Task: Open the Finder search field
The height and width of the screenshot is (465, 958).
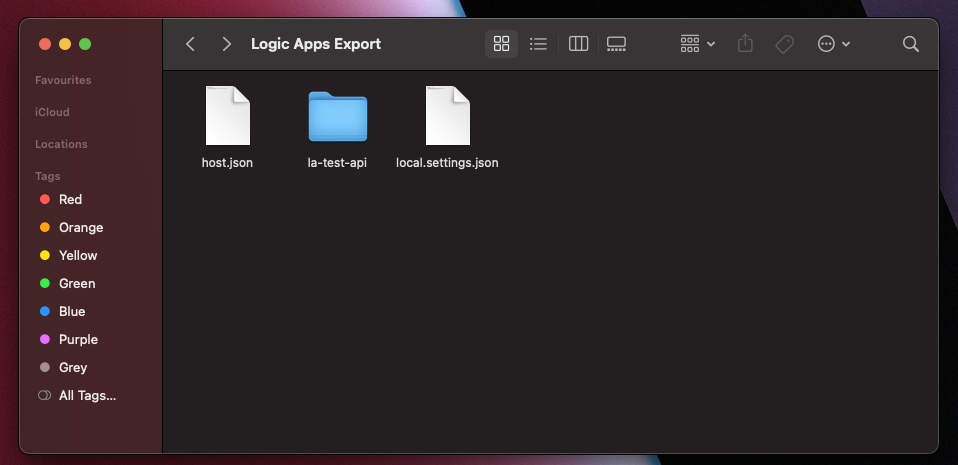Action: pos(910,44)
